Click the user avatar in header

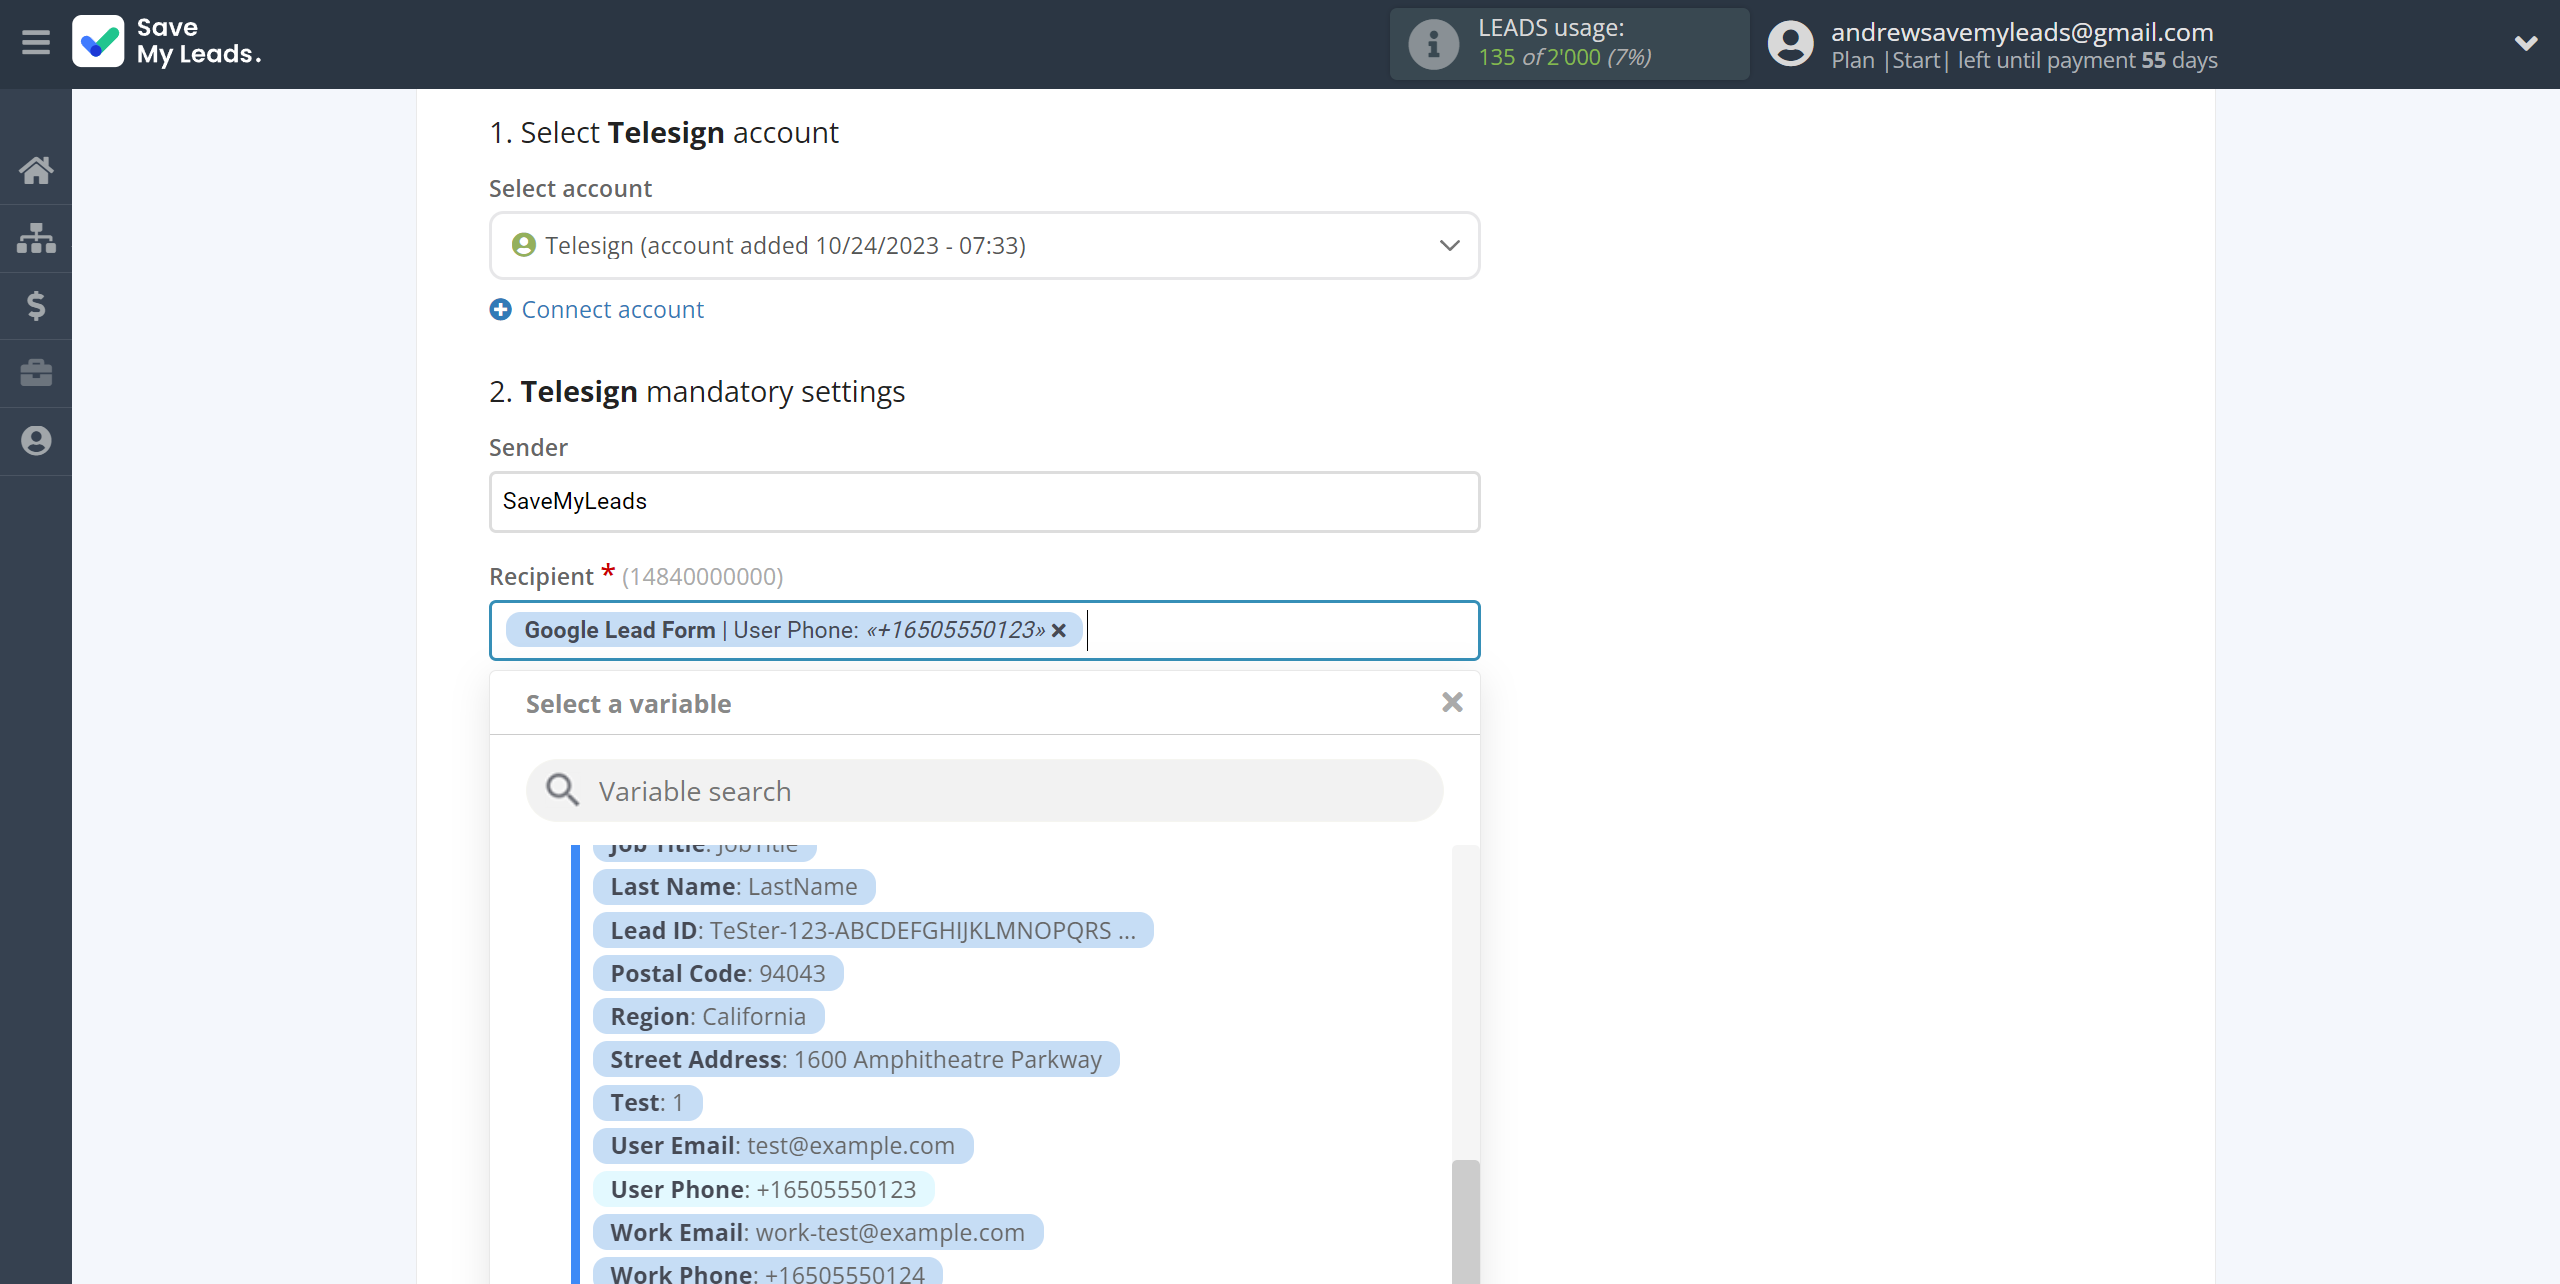click(x=1790, y=44)
